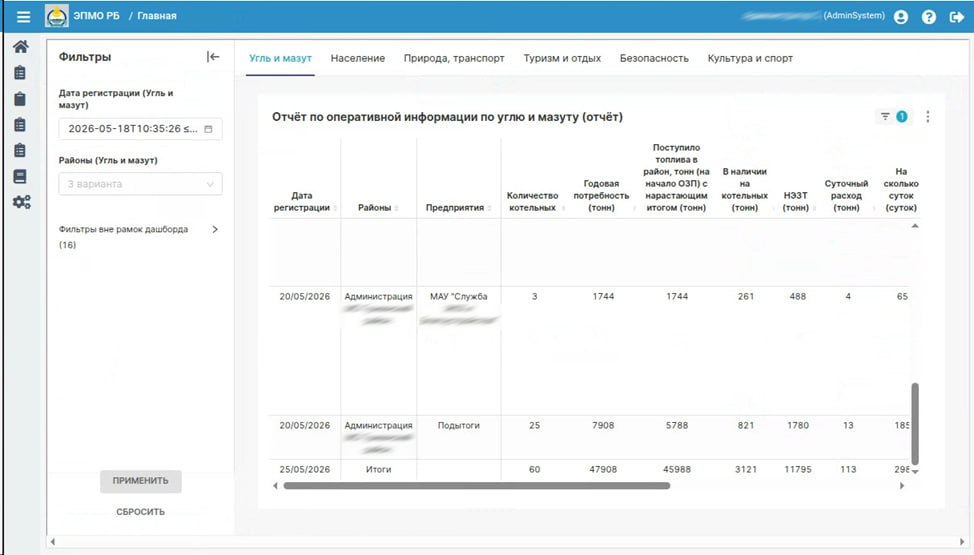
Task: Sort by Годовая потребность column
Action: coord(635,208)
